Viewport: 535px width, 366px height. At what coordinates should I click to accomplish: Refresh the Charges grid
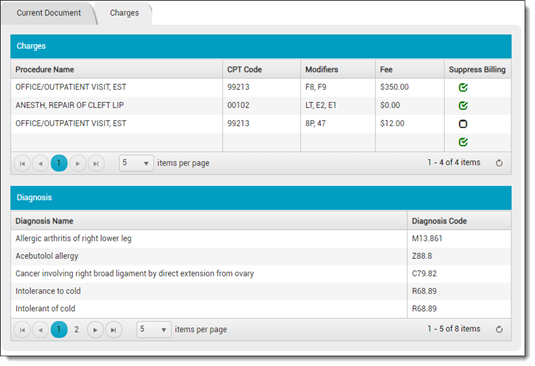pyautogui.click(x=499, y=163)
